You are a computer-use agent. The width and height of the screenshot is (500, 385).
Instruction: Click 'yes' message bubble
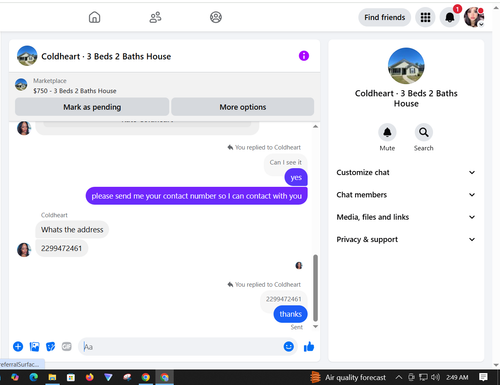click(x=296, y=178)
